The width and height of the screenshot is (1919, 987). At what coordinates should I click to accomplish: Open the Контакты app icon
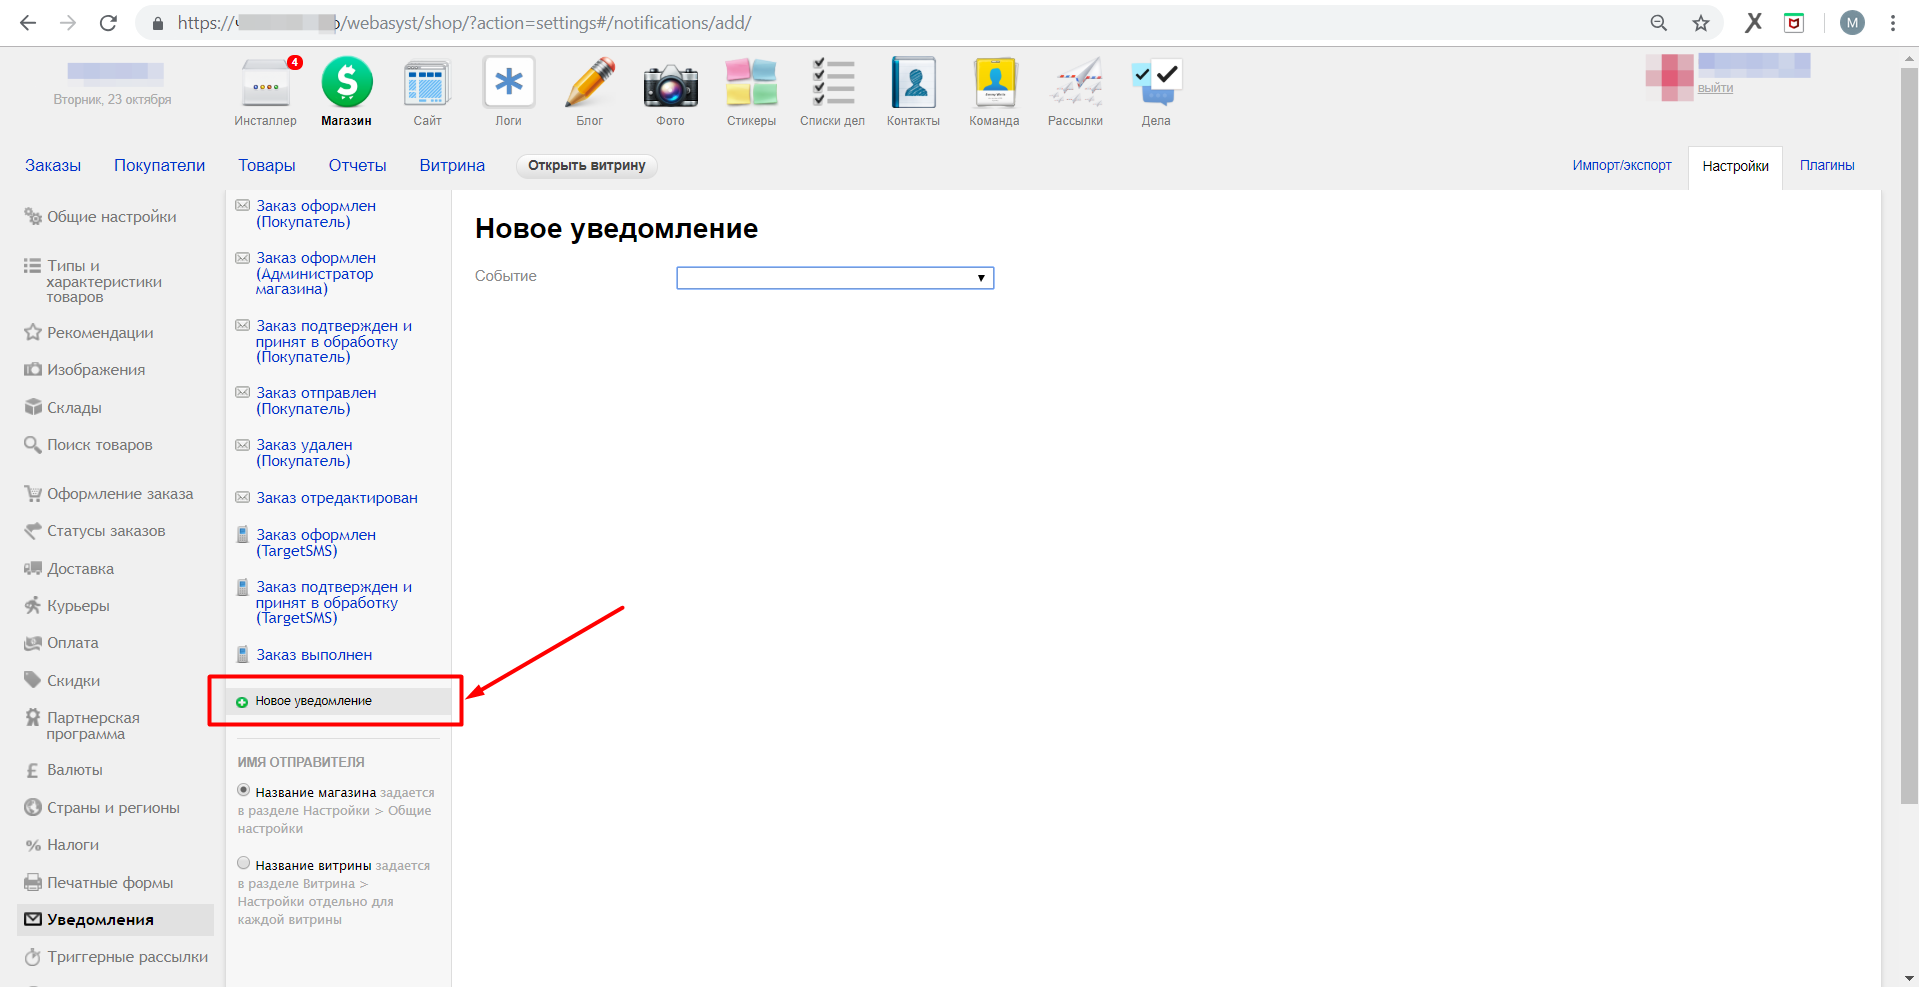tap(914, 83)
